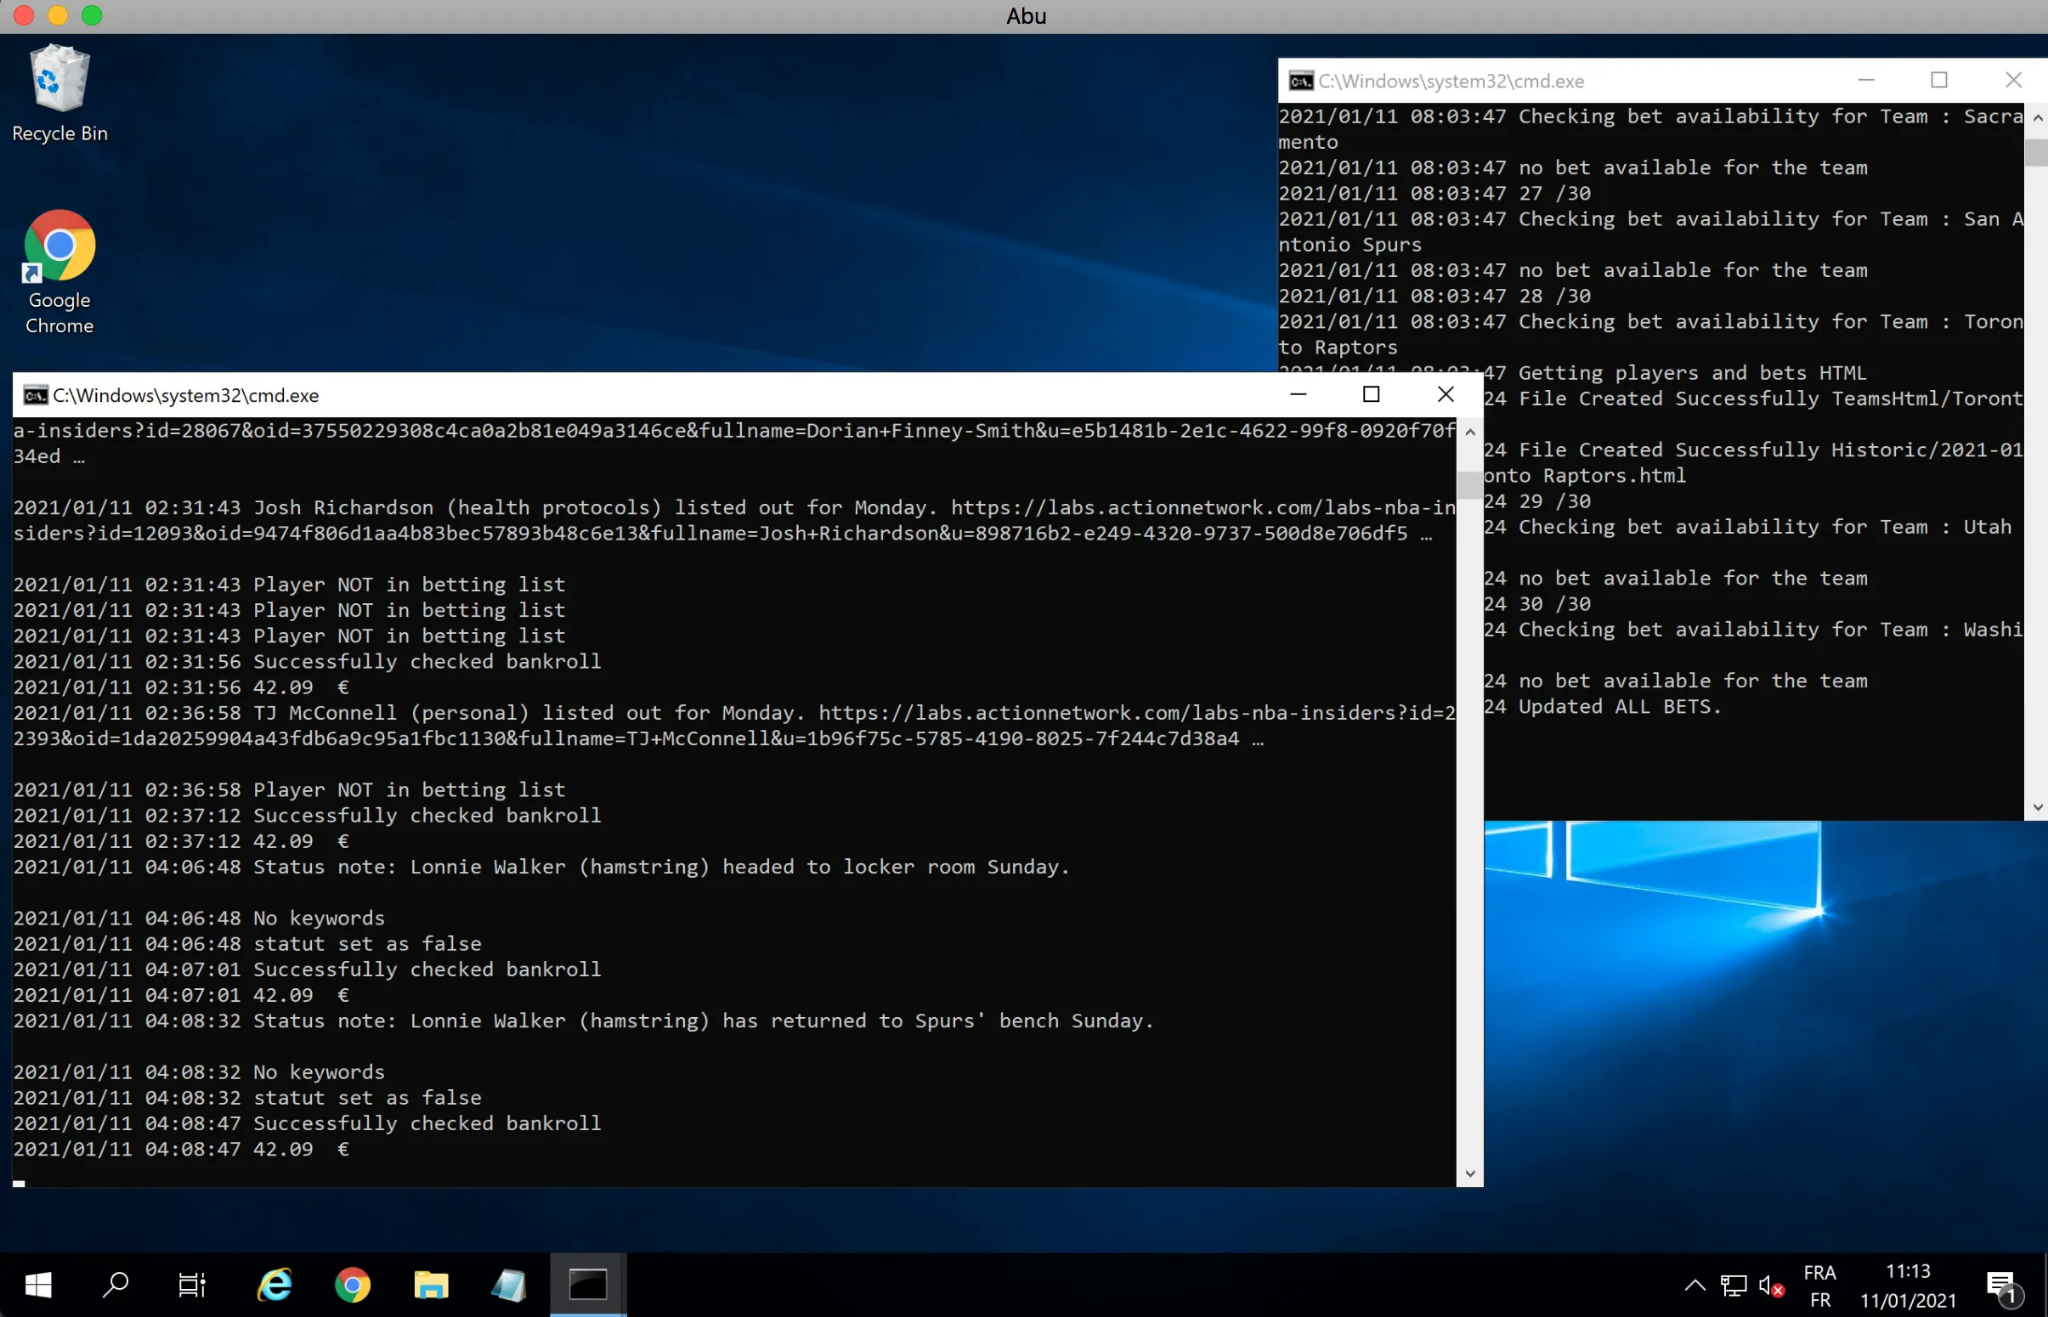
Task: Click front cmd title text 'C:\Windows\system32\cmd.exe'
Action: (186, 395)
